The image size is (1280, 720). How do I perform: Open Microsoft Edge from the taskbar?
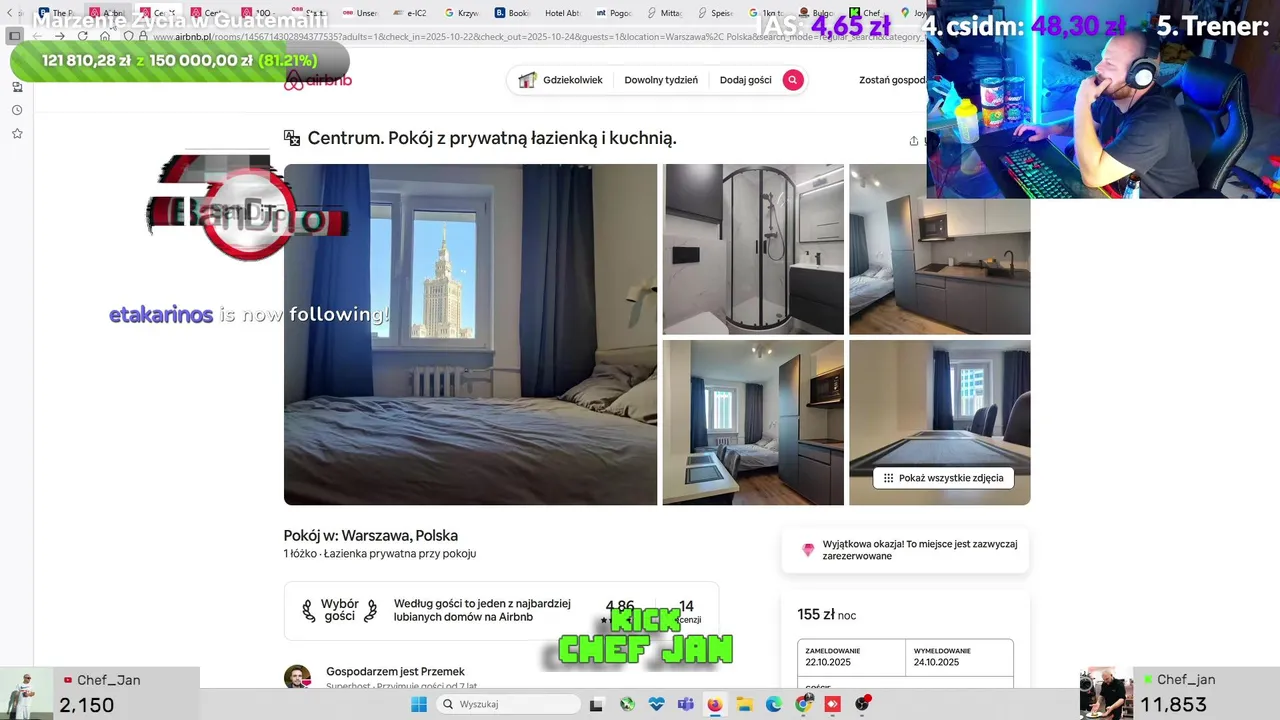[x=773, y=704]
